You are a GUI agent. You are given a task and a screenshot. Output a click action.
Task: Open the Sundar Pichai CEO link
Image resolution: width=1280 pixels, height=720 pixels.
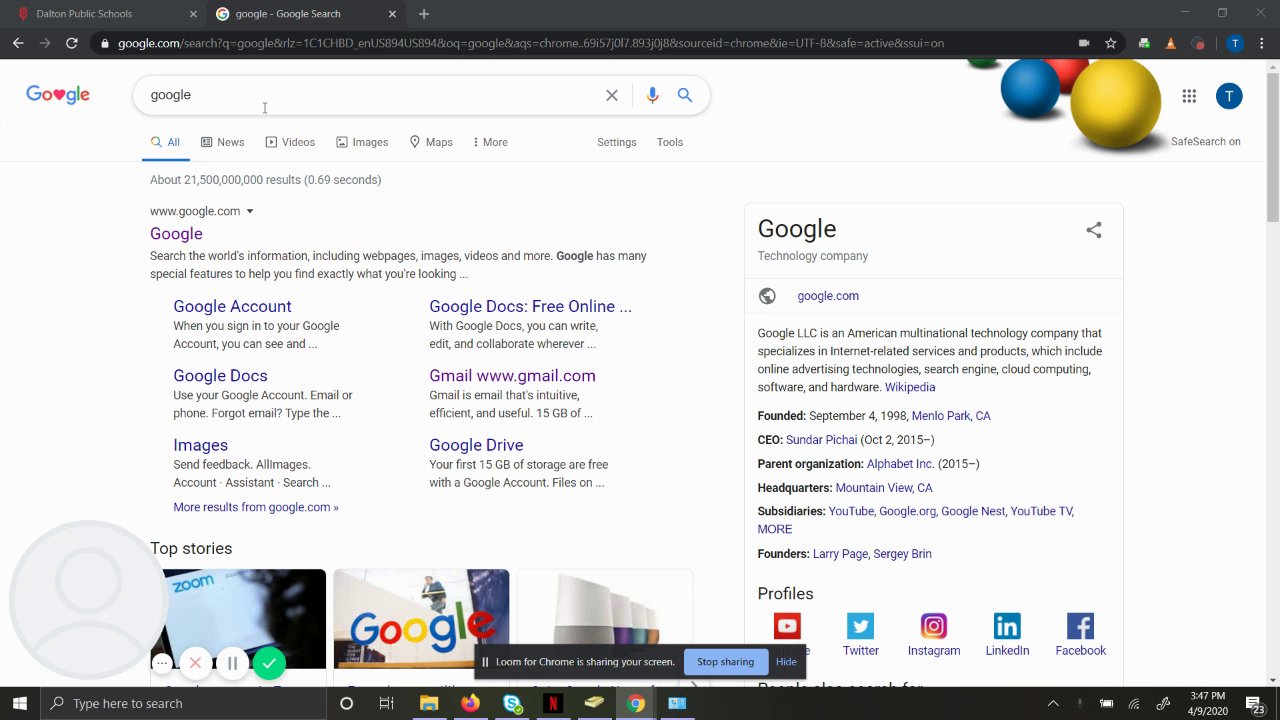click(x=822, y=440)
